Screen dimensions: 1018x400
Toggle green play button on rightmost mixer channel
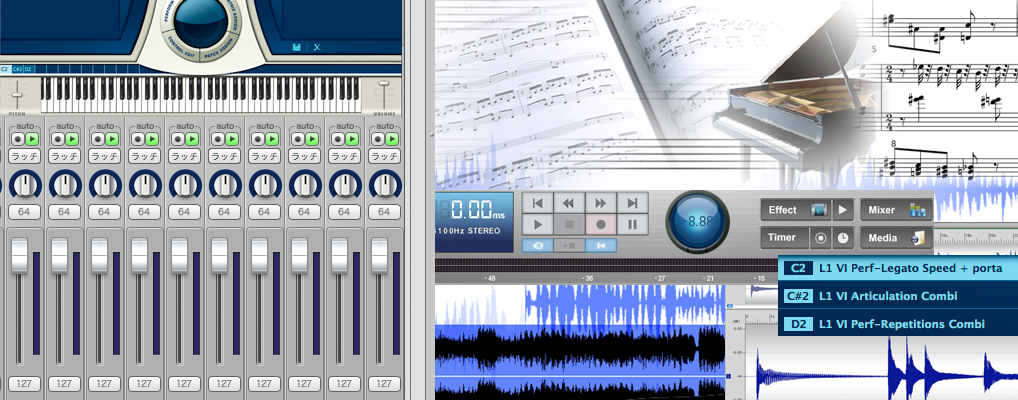391,139
